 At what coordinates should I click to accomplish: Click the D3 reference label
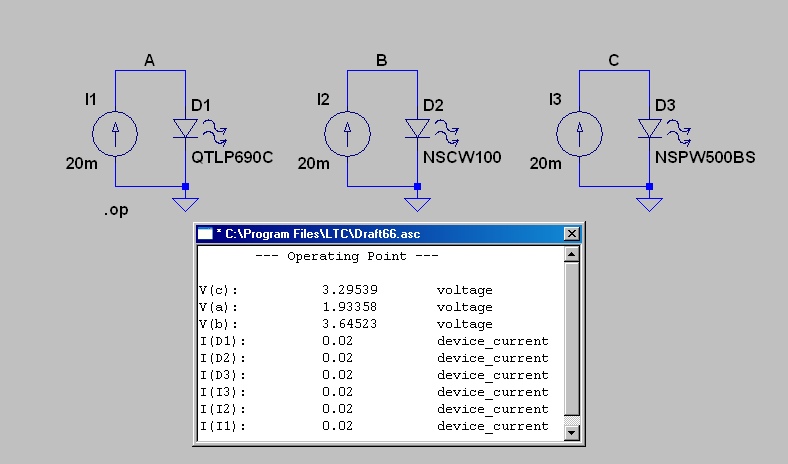[665, 106]
